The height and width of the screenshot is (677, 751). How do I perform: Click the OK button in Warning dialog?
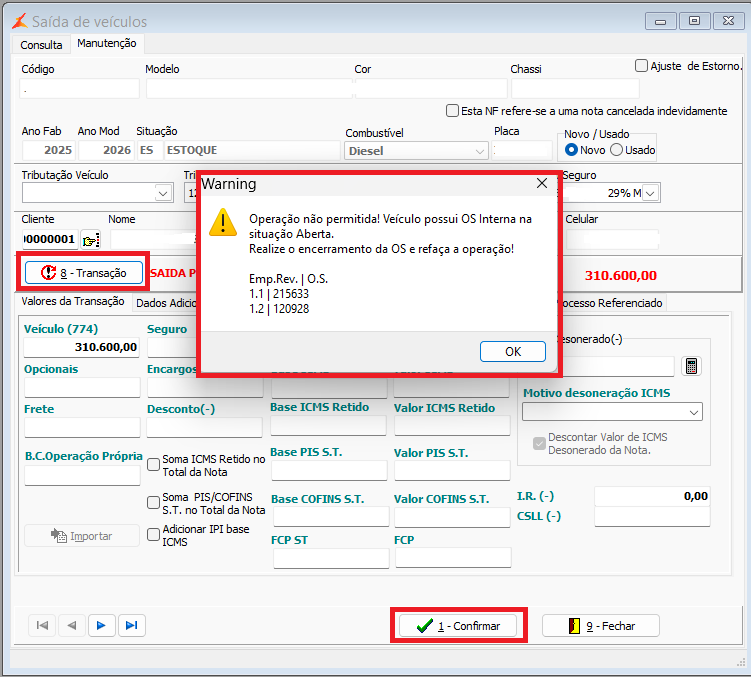click(x=512, y=352)
